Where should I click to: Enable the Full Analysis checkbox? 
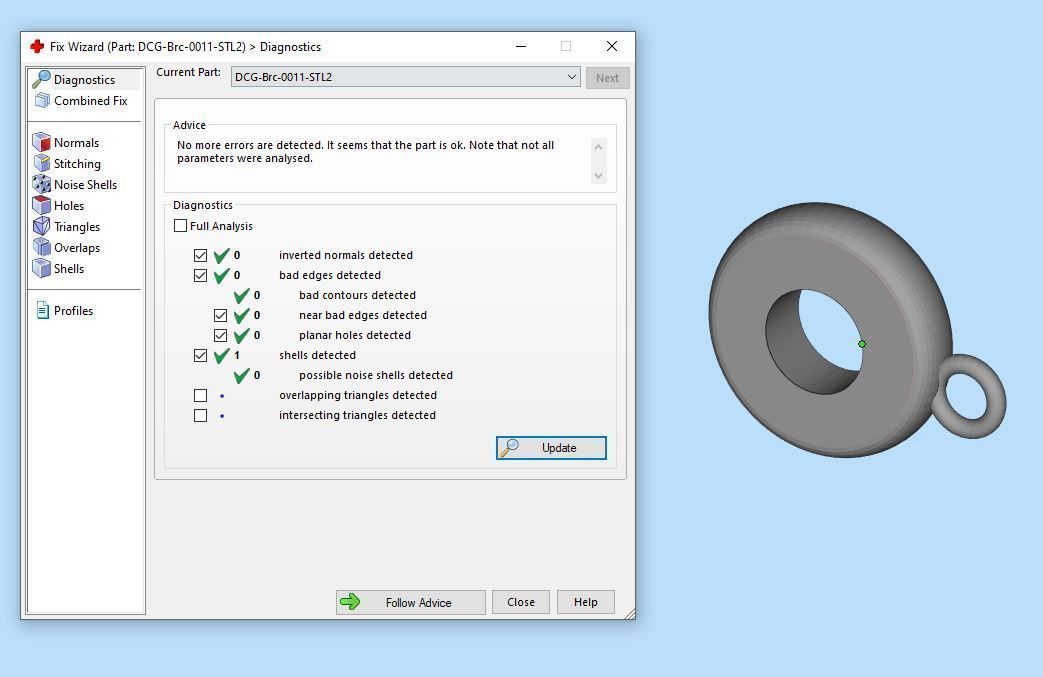tap(180, 225)
